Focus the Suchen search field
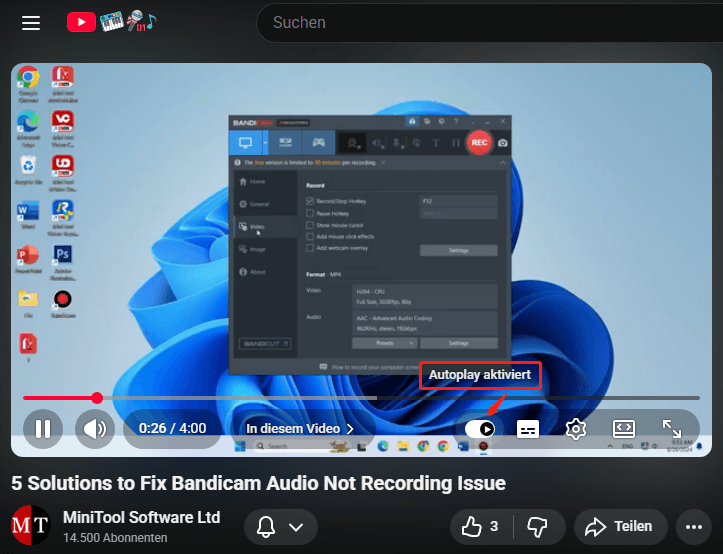 [x=489, y=22]
